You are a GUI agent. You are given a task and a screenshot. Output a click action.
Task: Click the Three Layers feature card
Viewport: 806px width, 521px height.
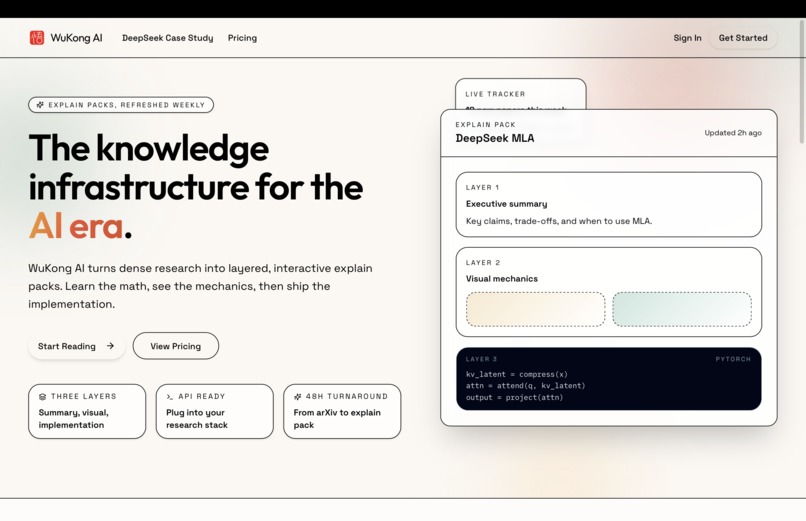point(87,411)
